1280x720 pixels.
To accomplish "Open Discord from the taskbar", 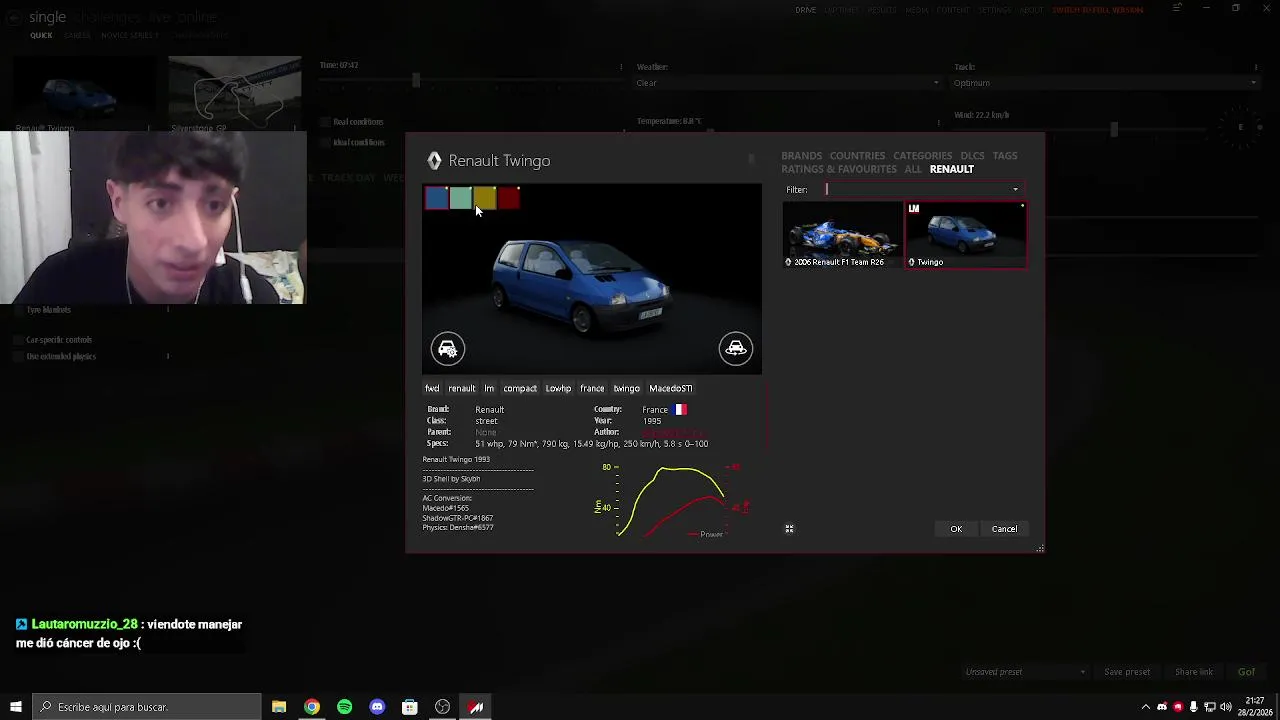I will click(377, 707).
